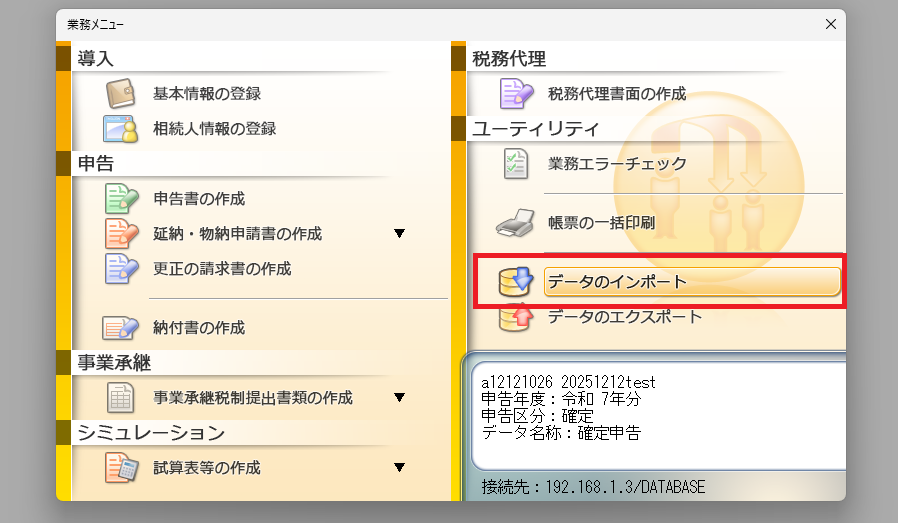This screenshot has height=523, width=898.
Task: Click the 申告年度:令和 7年分 line
Action: [561, 399]
